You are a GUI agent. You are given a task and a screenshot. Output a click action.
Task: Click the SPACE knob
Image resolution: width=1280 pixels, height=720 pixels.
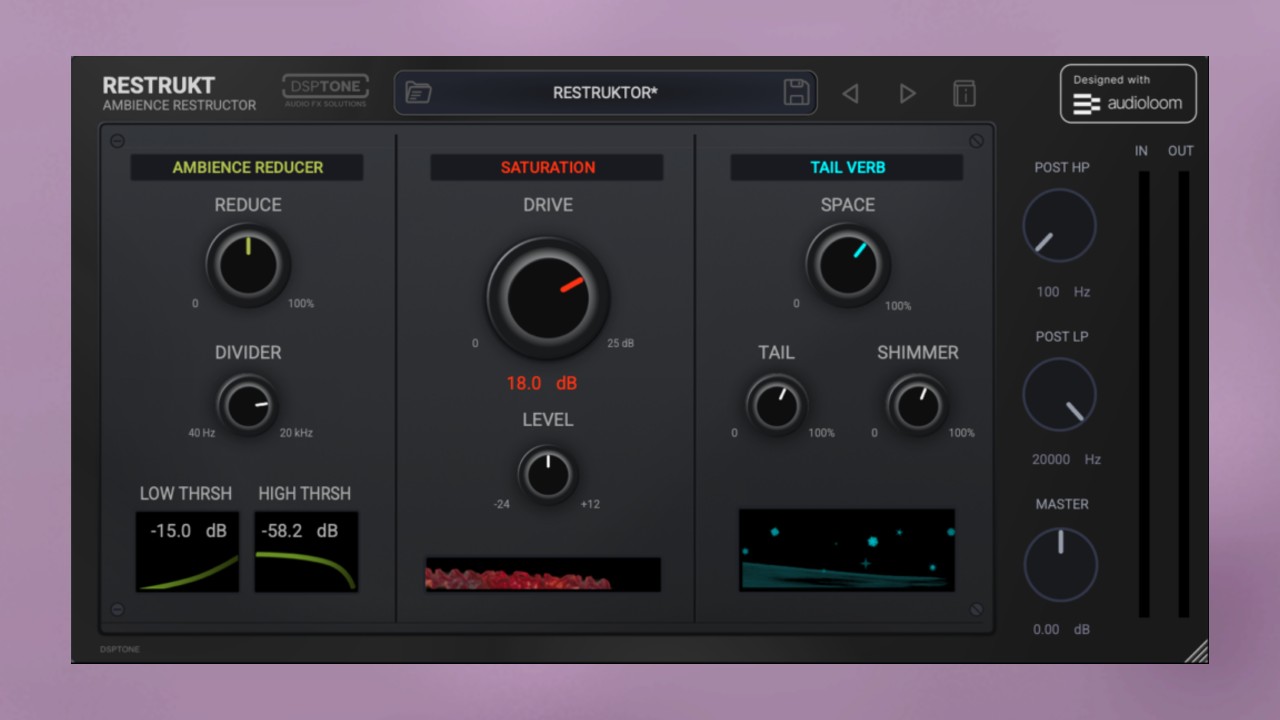point(848,265)
